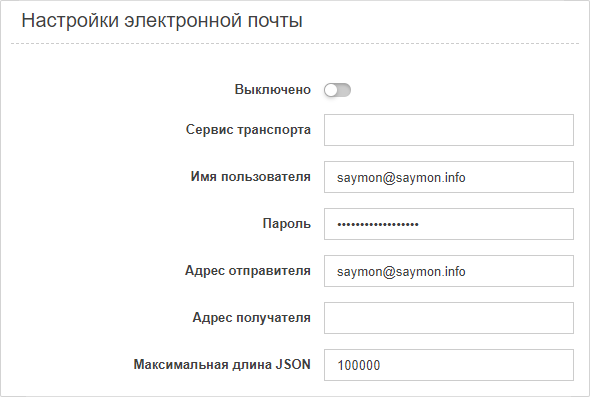Click the Пароль label text
This screenshot has height=397, width=590.
286,224
